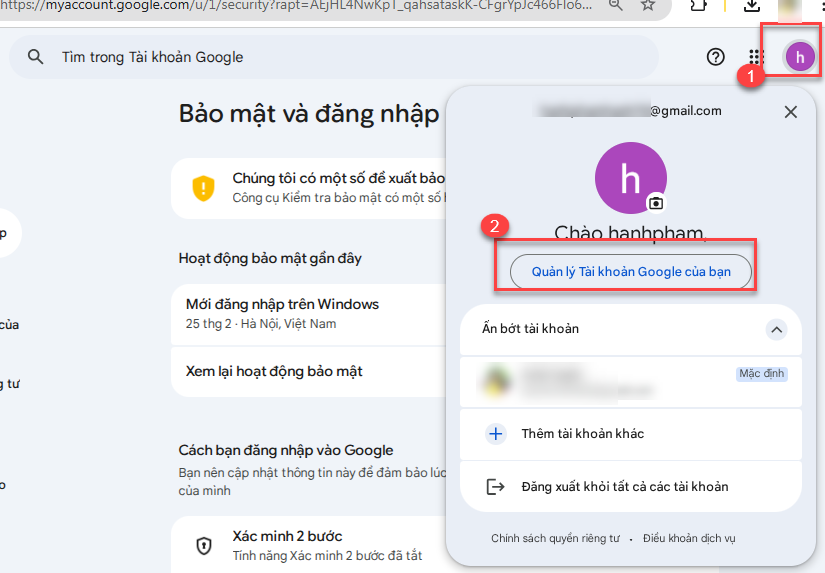825x573 pixels.
Task: Click the camera icon to change profile photo
Action: [x=656, y=203]
